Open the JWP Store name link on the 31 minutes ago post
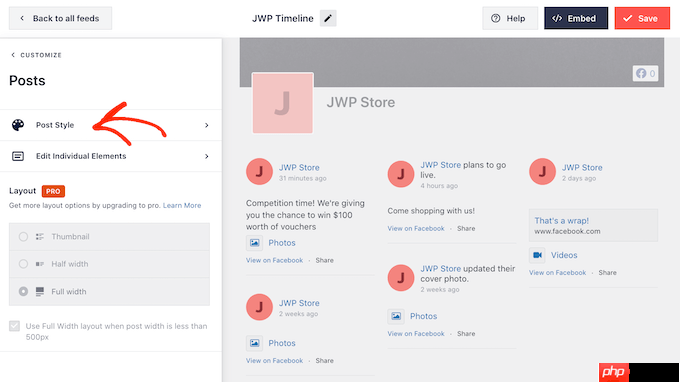This screenshot has width=680, height=382. 299,167
